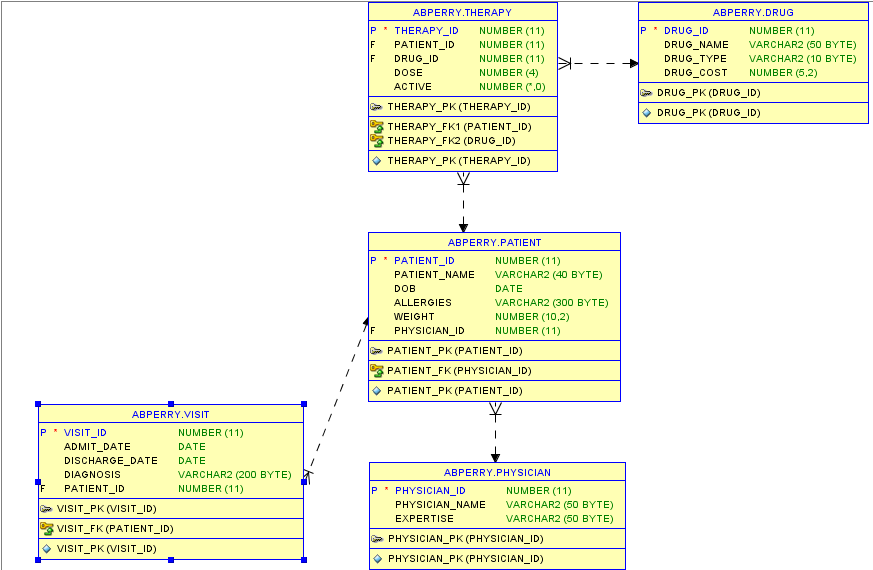
Task: Click the DRUG_ID foreign key column in THERAPY
Action: pyautogui.click(x=416, y=59)
